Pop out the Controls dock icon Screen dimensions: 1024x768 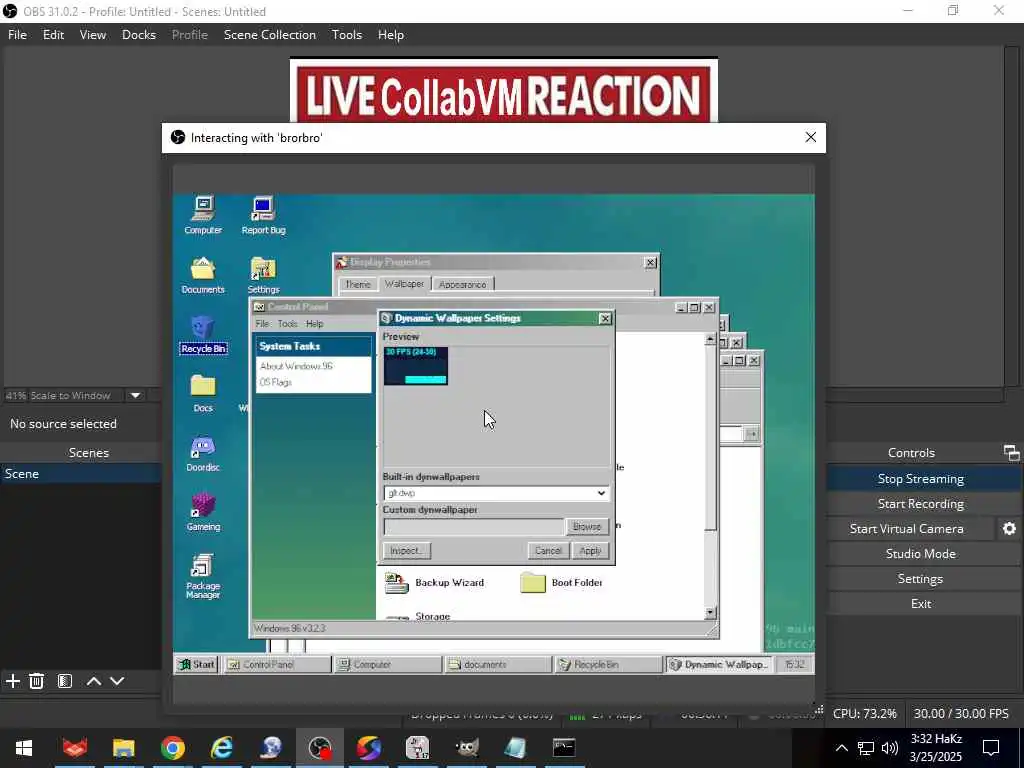click(x=1011, y=453)
